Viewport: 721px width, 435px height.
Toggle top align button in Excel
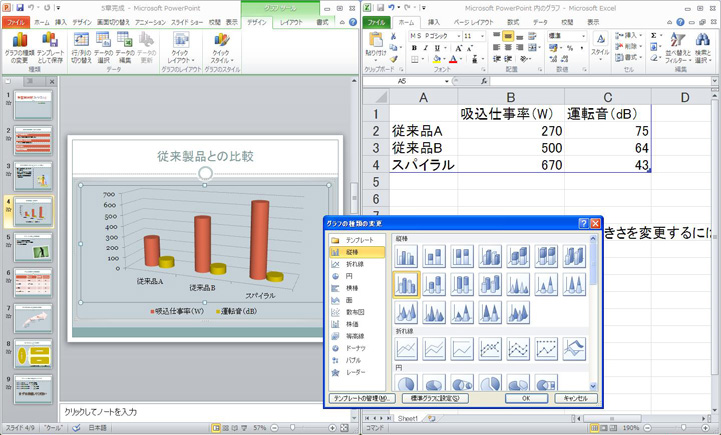[x=497, y=36]
